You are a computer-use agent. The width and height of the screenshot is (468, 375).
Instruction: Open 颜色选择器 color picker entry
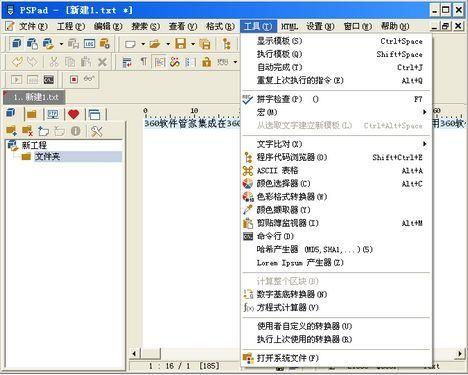(336, 184)
